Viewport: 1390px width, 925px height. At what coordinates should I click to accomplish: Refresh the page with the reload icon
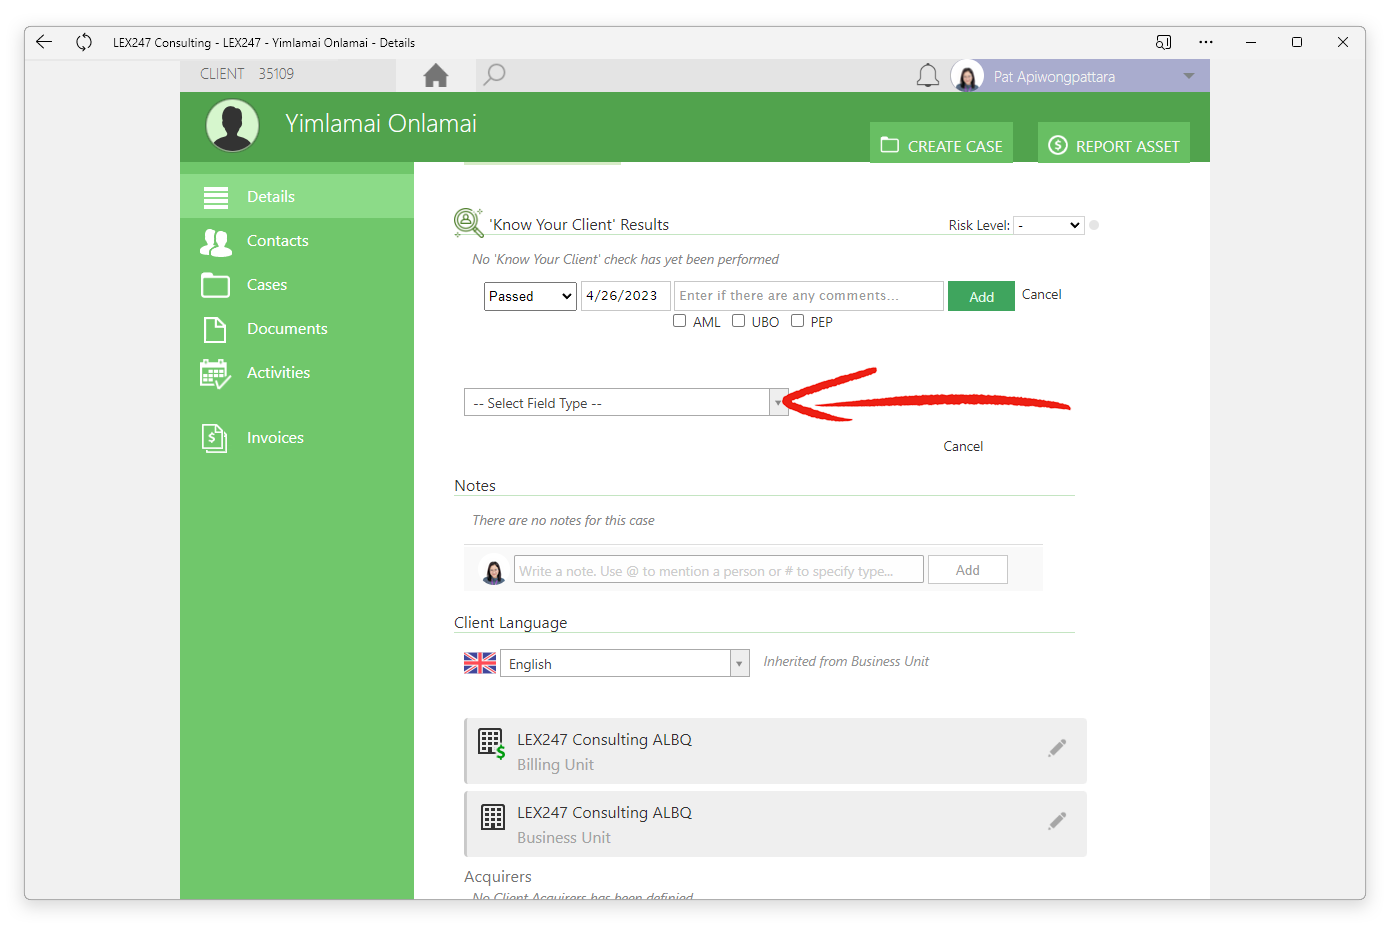click(84, 42)
